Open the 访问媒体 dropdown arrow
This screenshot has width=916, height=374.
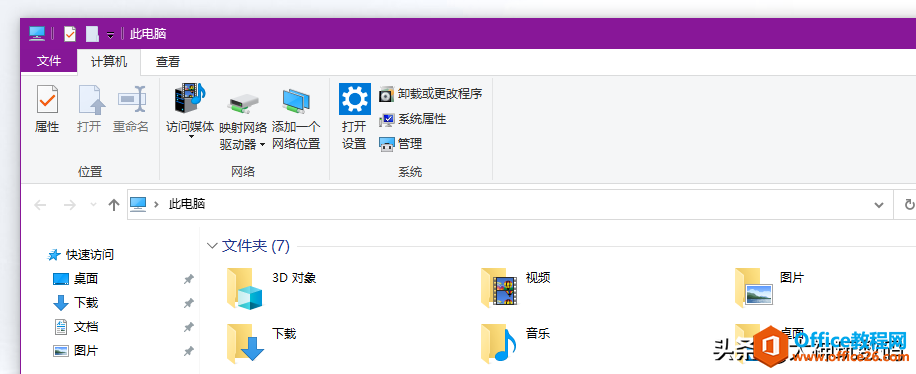point(191,138)
